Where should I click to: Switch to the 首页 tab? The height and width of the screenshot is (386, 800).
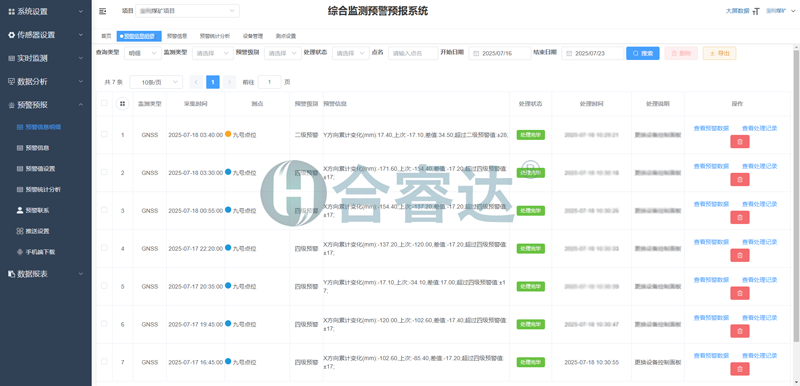pos(106,36)
